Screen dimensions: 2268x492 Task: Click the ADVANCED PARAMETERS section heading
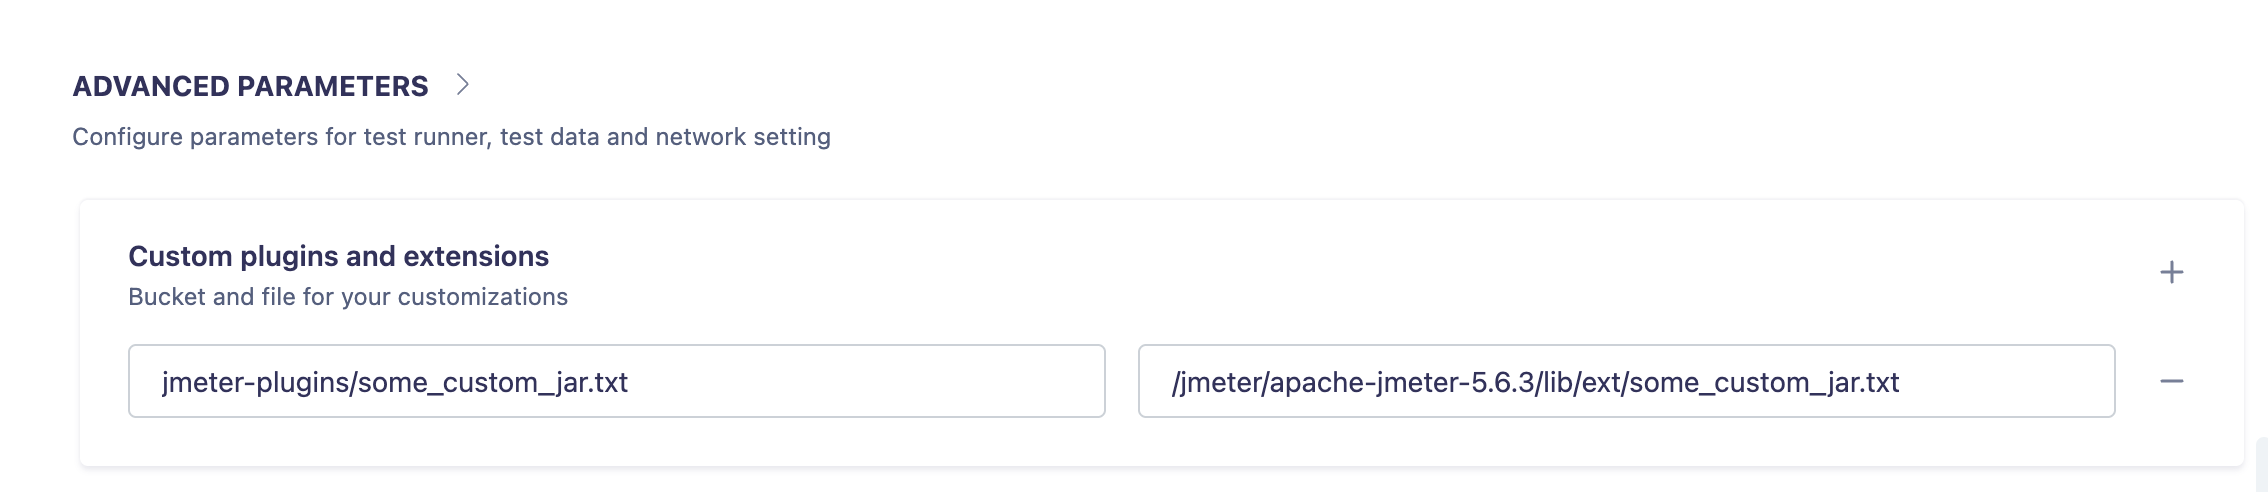tap(250, 86)
